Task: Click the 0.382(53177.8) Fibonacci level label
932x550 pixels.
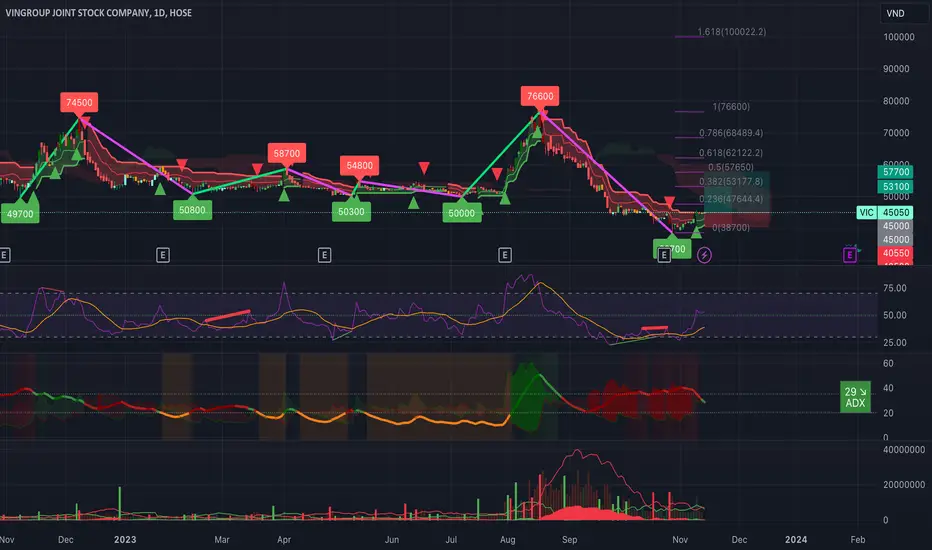Action: 731,181
